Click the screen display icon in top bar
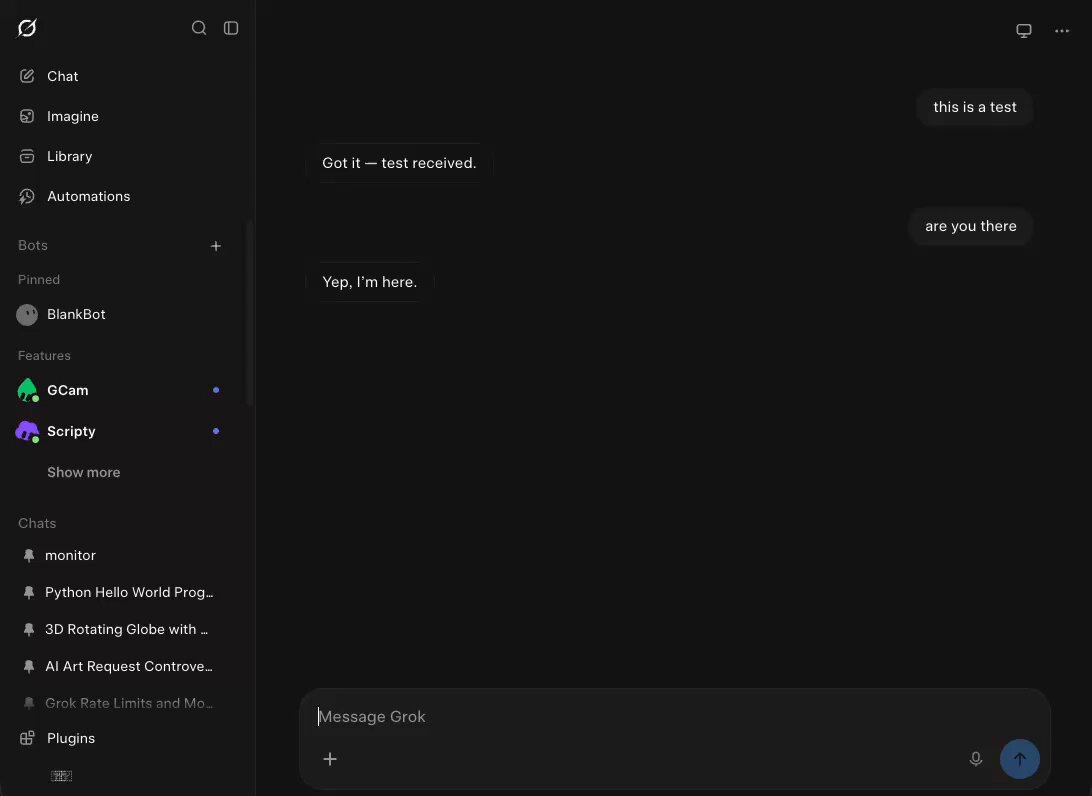 point(1024,31)
